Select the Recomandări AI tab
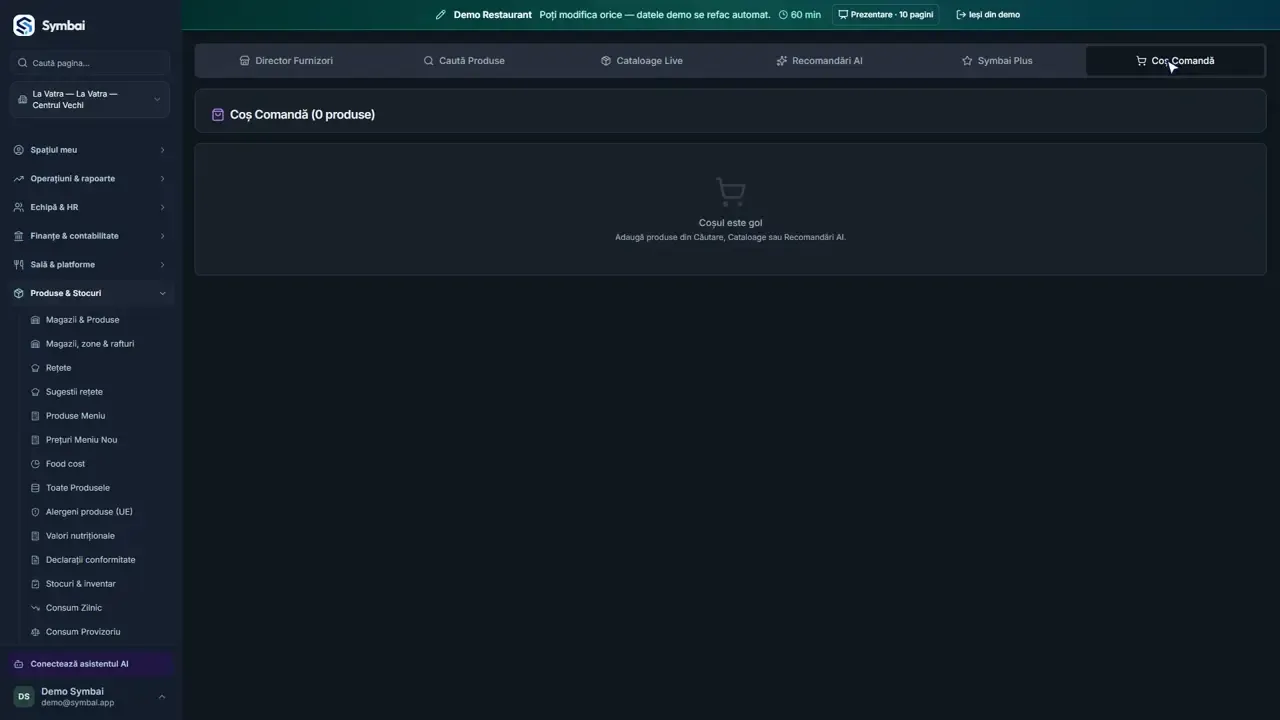 click(819, 61)
